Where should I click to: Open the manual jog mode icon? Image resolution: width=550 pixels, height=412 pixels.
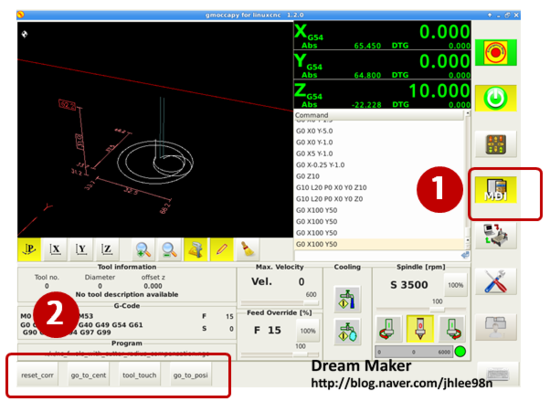pyautogui.click(x=495, y=144)
